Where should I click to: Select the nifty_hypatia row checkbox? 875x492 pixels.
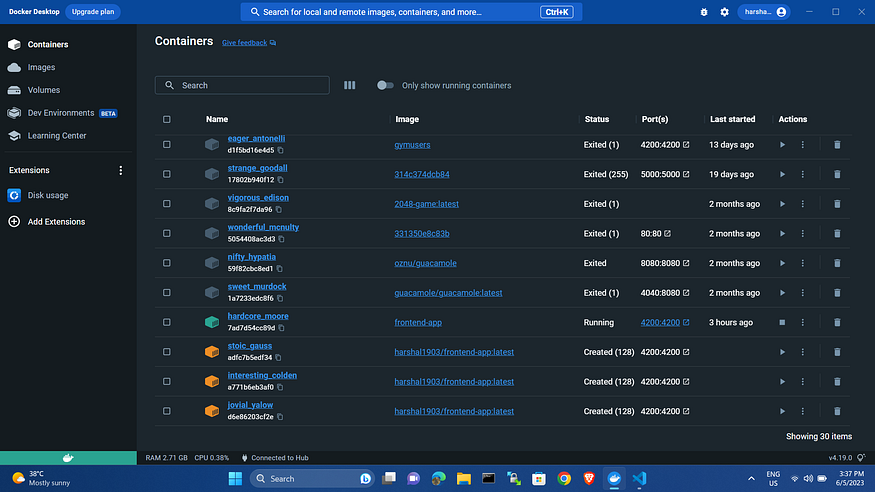click(x=167, y=263)
